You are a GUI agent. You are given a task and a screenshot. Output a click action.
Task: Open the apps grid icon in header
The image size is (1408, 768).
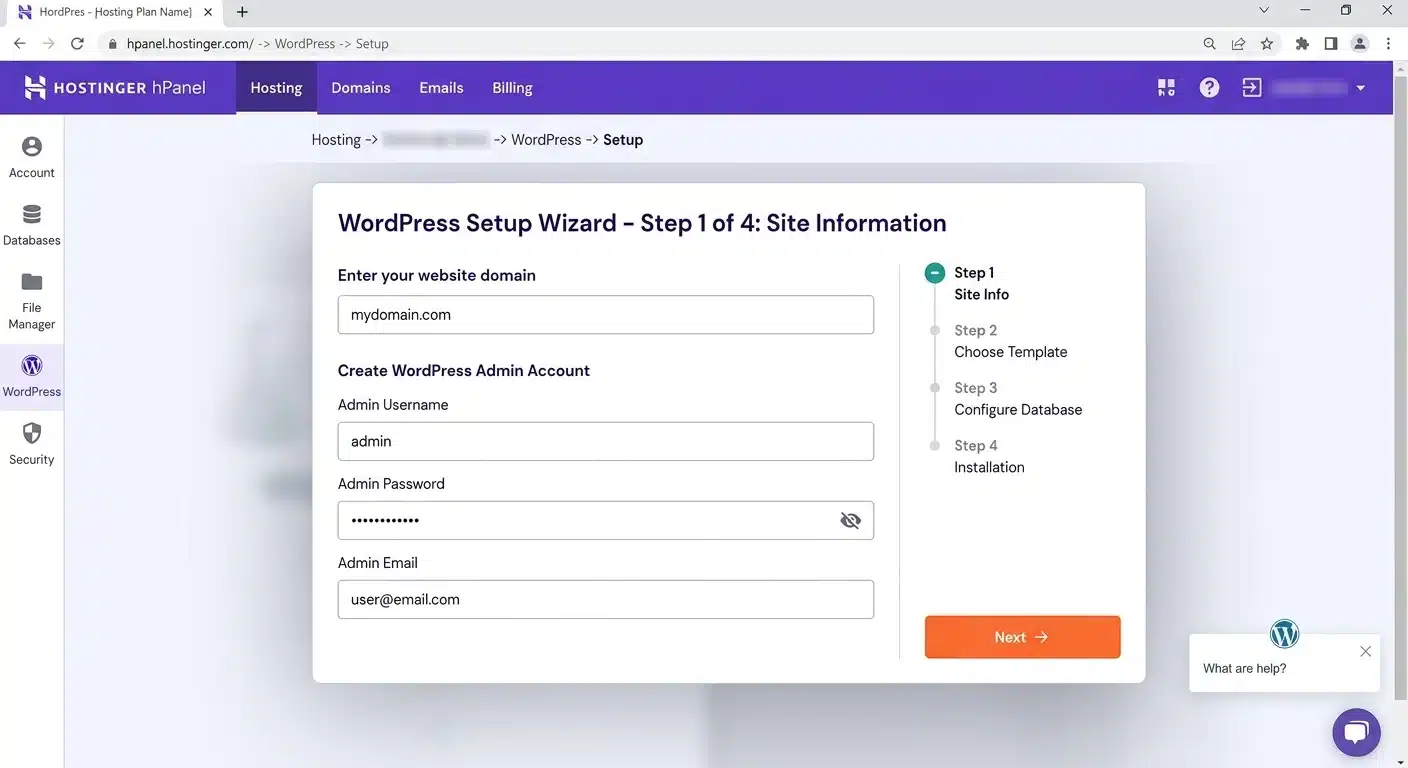[1166, 88]
